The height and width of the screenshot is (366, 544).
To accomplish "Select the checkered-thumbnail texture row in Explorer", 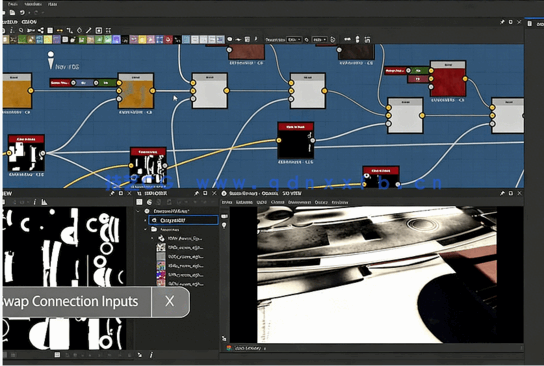I will pos(180,247).
